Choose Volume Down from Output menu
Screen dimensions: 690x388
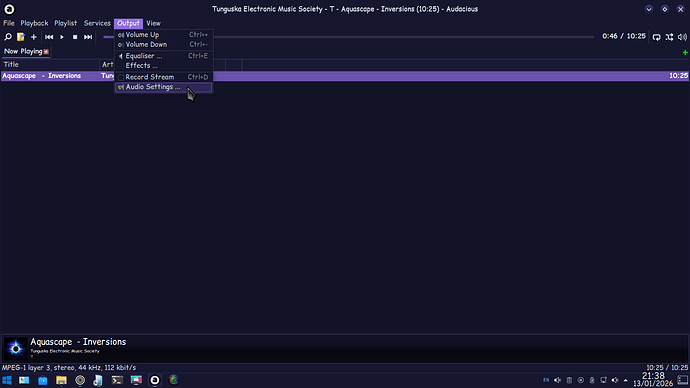click(164, 44)
